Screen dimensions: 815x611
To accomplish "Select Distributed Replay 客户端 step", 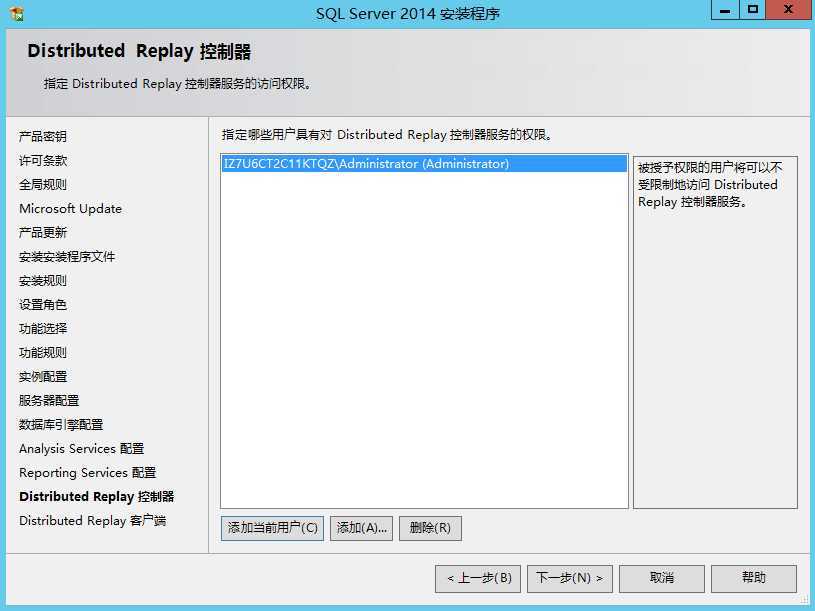I will tap(93, 521).
